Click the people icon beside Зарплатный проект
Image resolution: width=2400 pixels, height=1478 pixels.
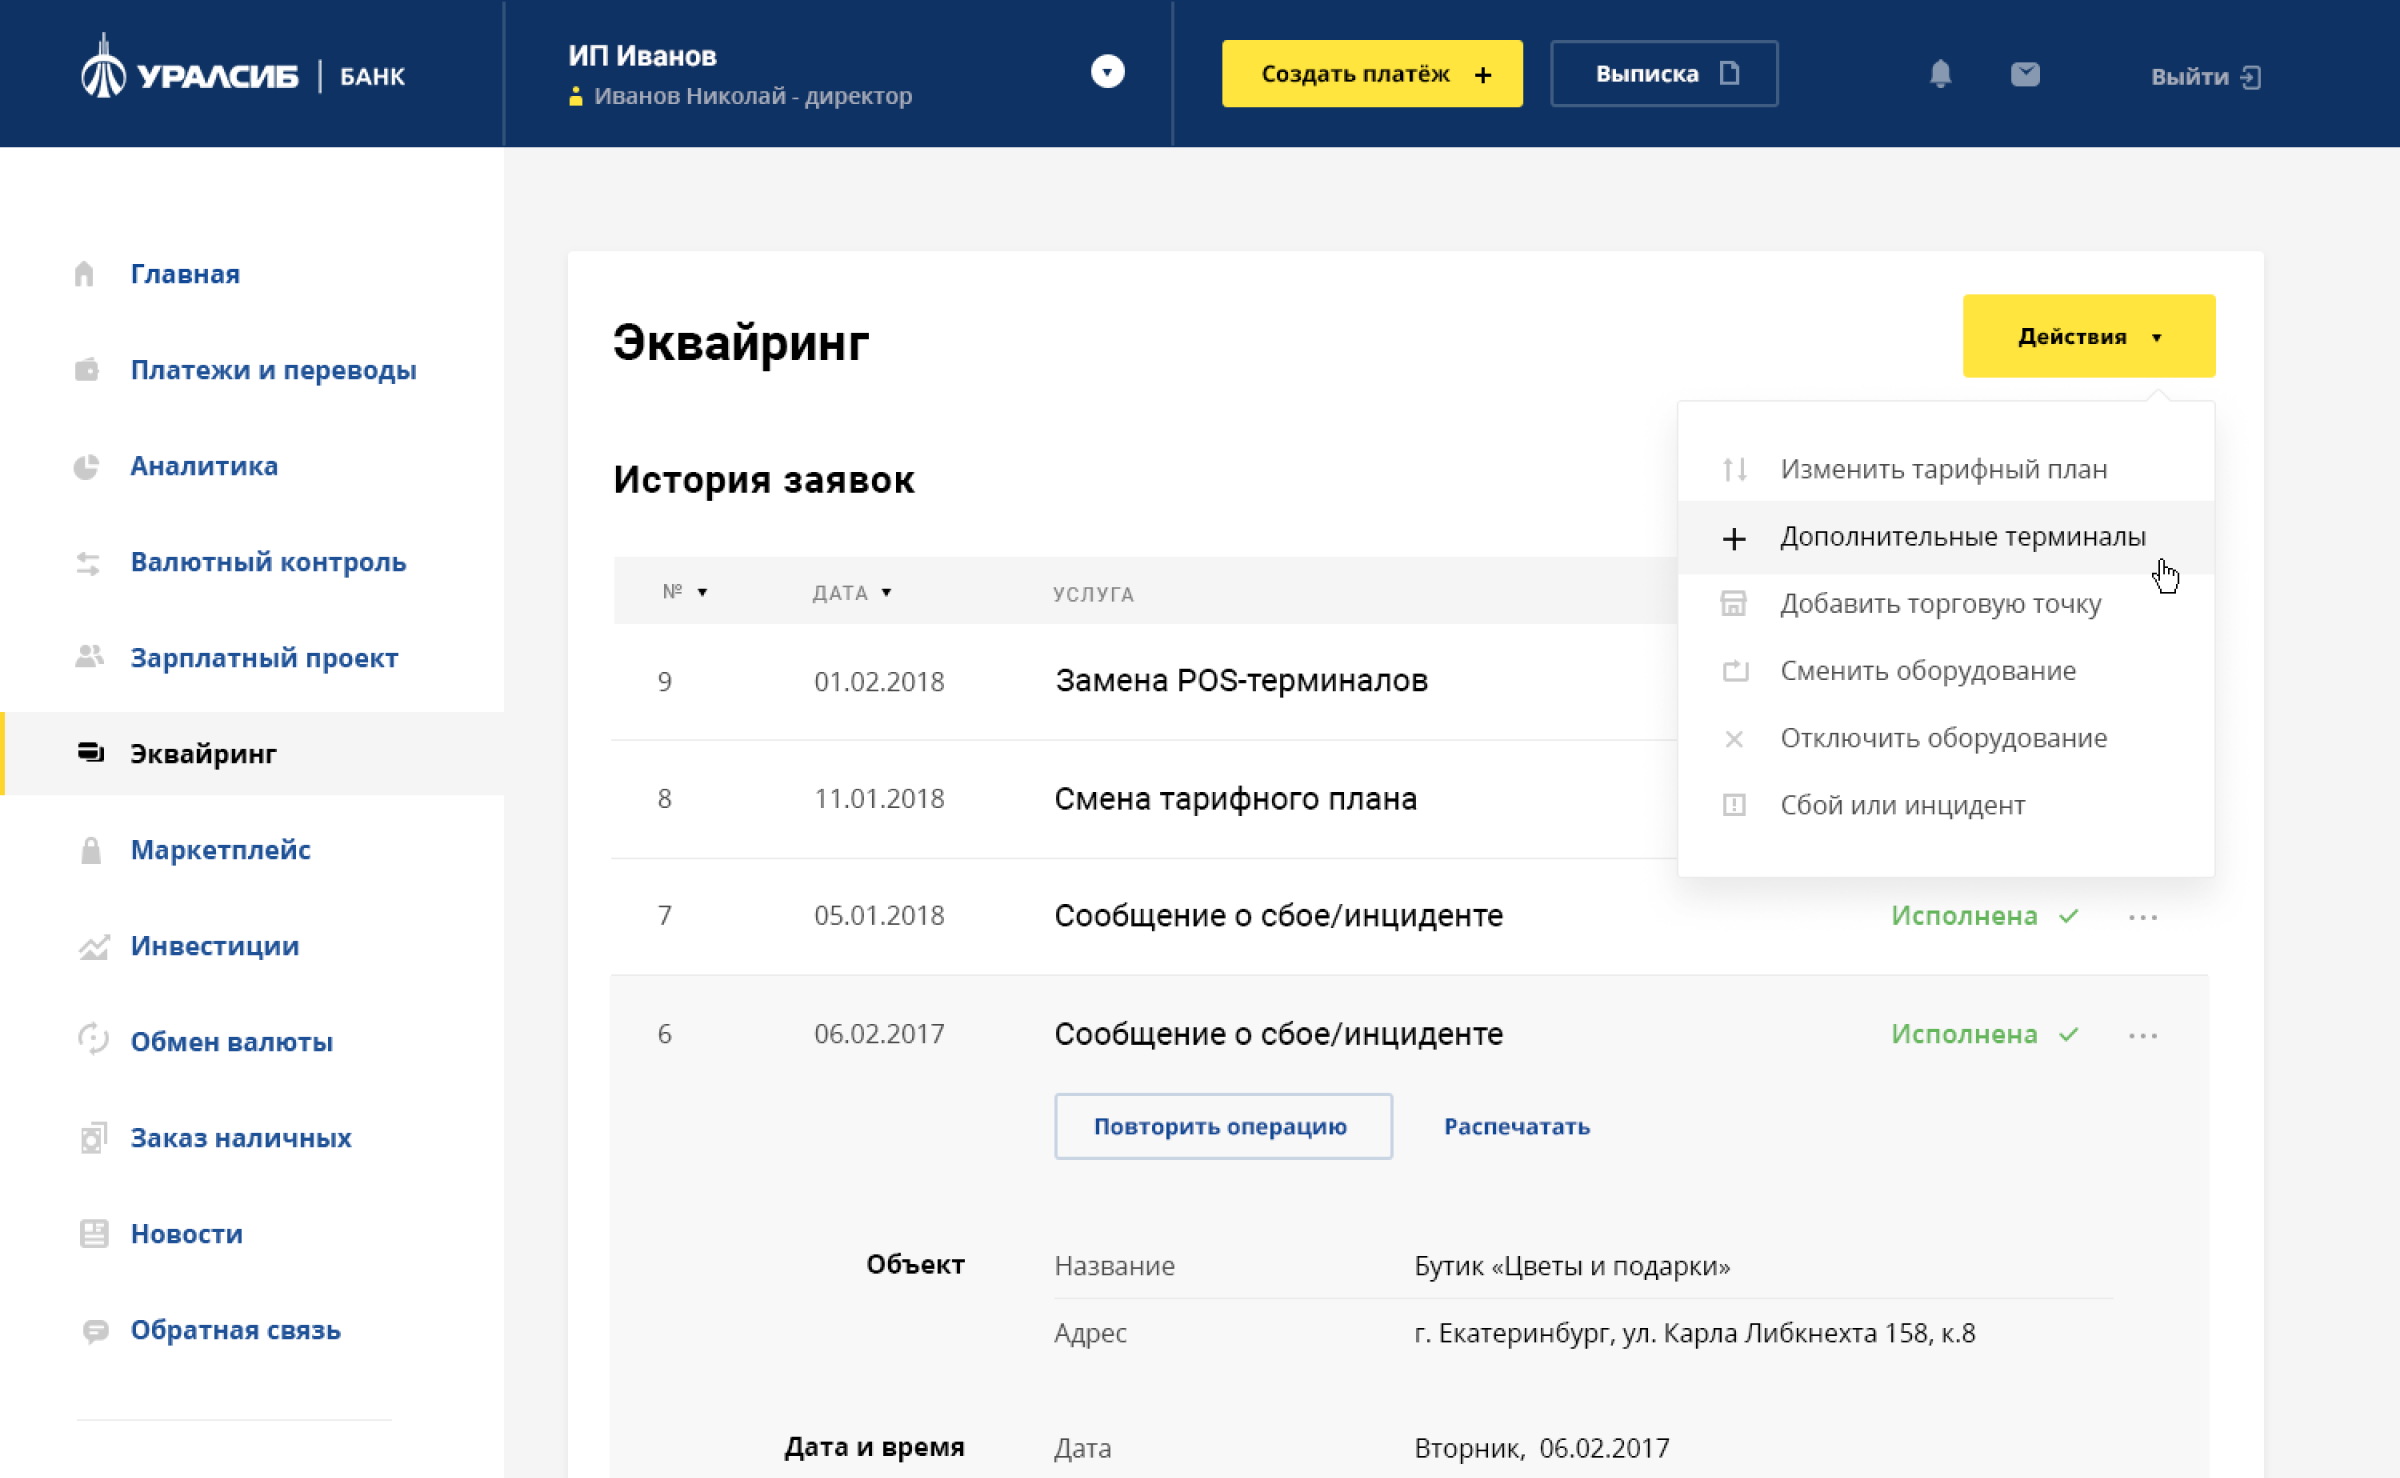[x=89, y=657]
